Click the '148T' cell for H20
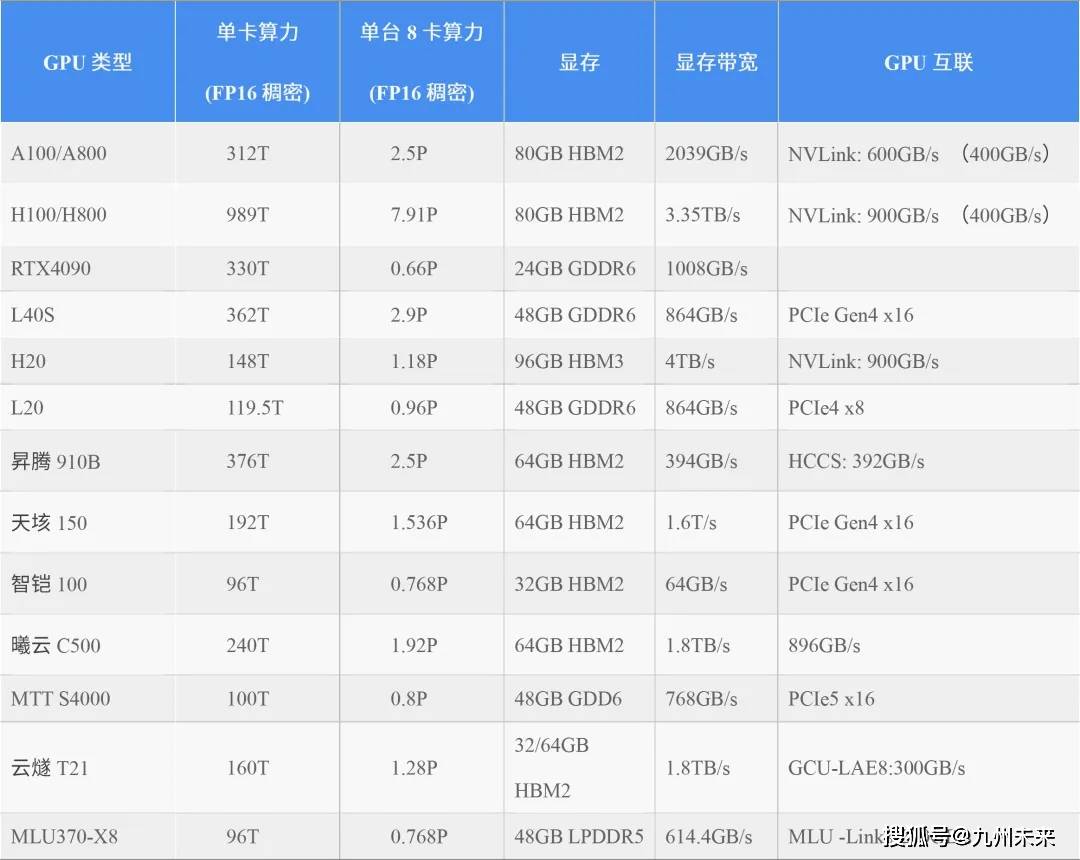The width and height of the screenshot is (1080, 860). coord(248,361)
